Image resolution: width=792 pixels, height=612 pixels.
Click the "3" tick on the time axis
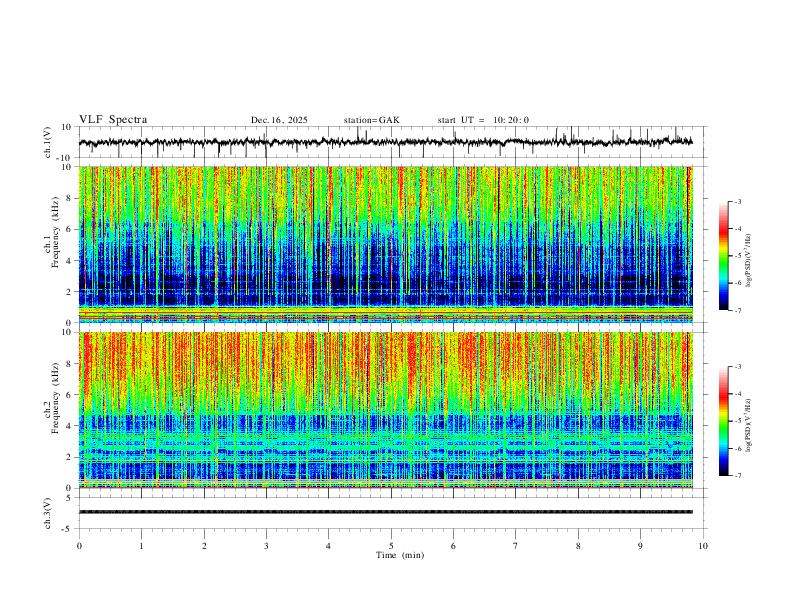click(x=266, y=546)
